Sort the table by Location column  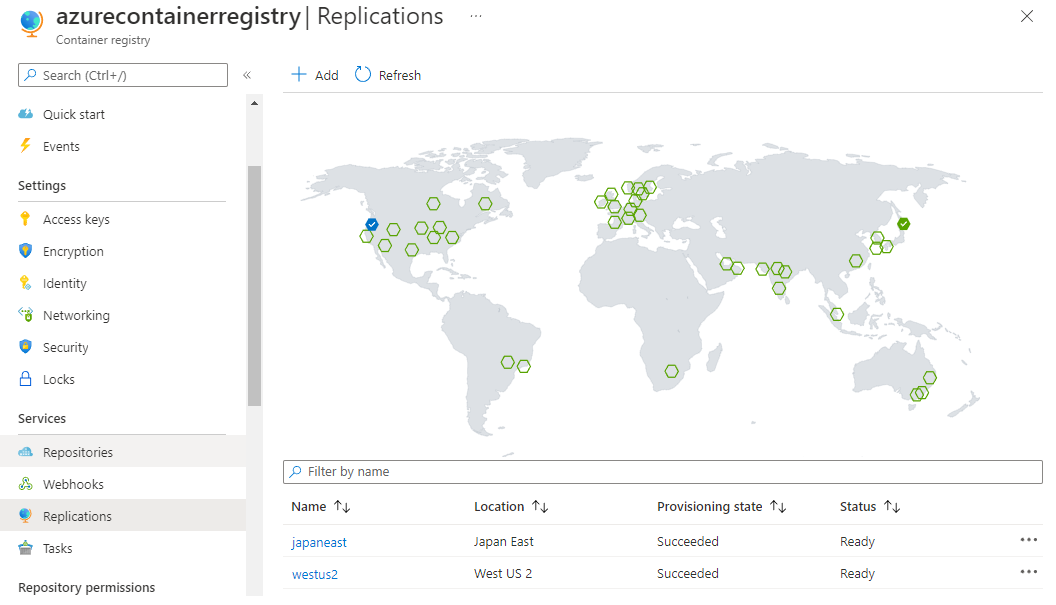click(x=511, y=507)
